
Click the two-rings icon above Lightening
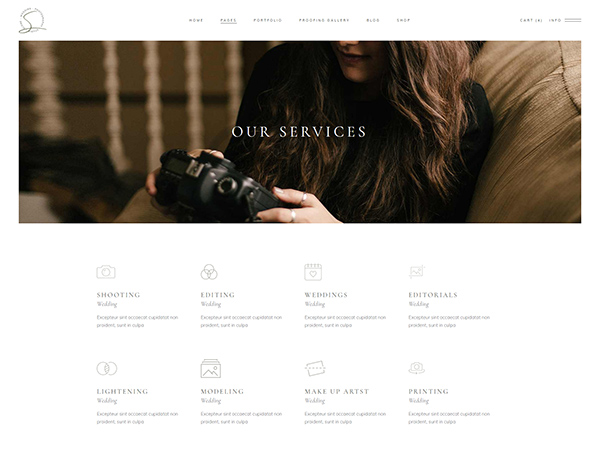tap(106, 368)
